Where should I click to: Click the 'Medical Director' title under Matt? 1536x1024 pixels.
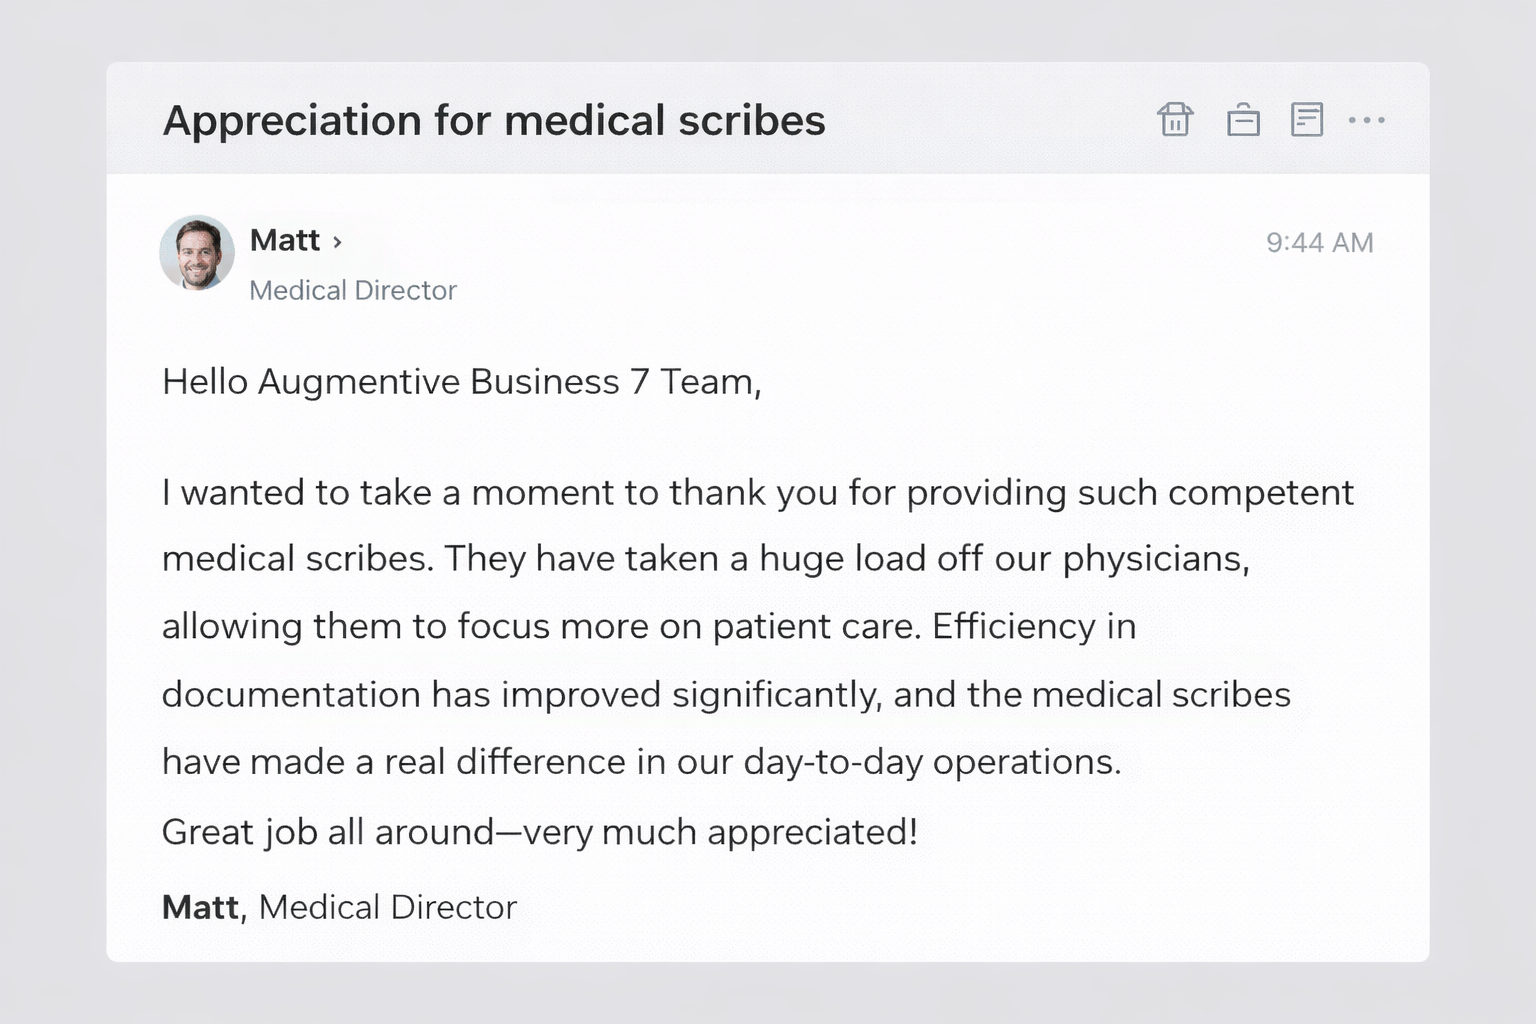tap(353, 290)
